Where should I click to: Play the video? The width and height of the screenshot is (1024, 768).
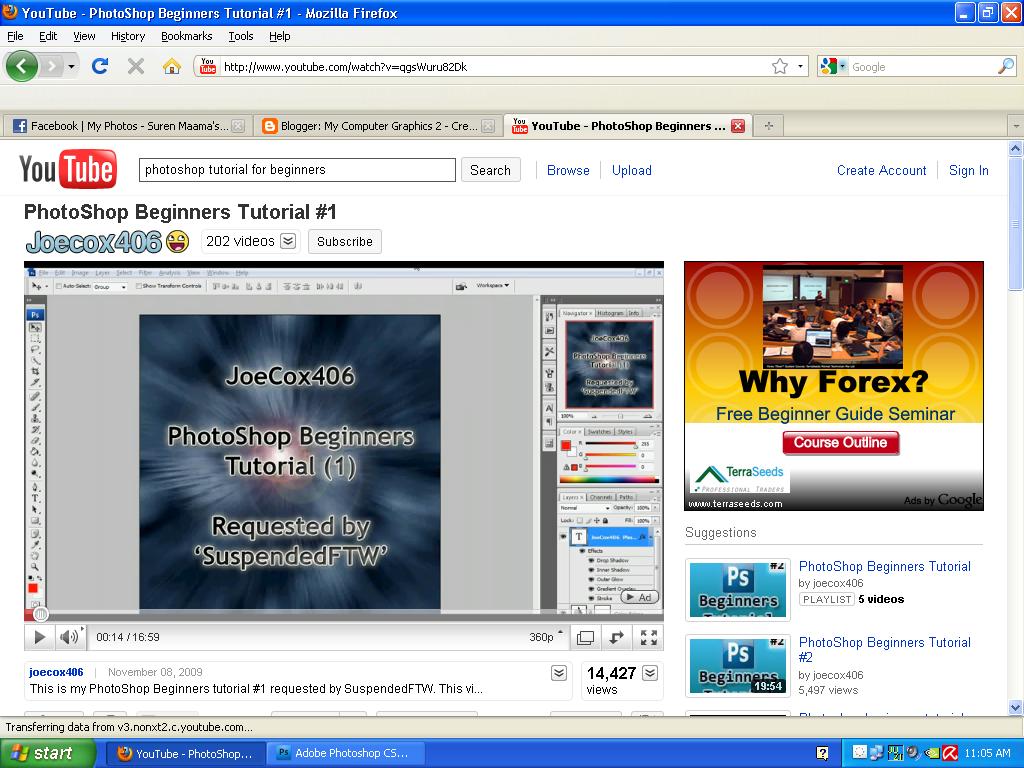pos(39,637)
